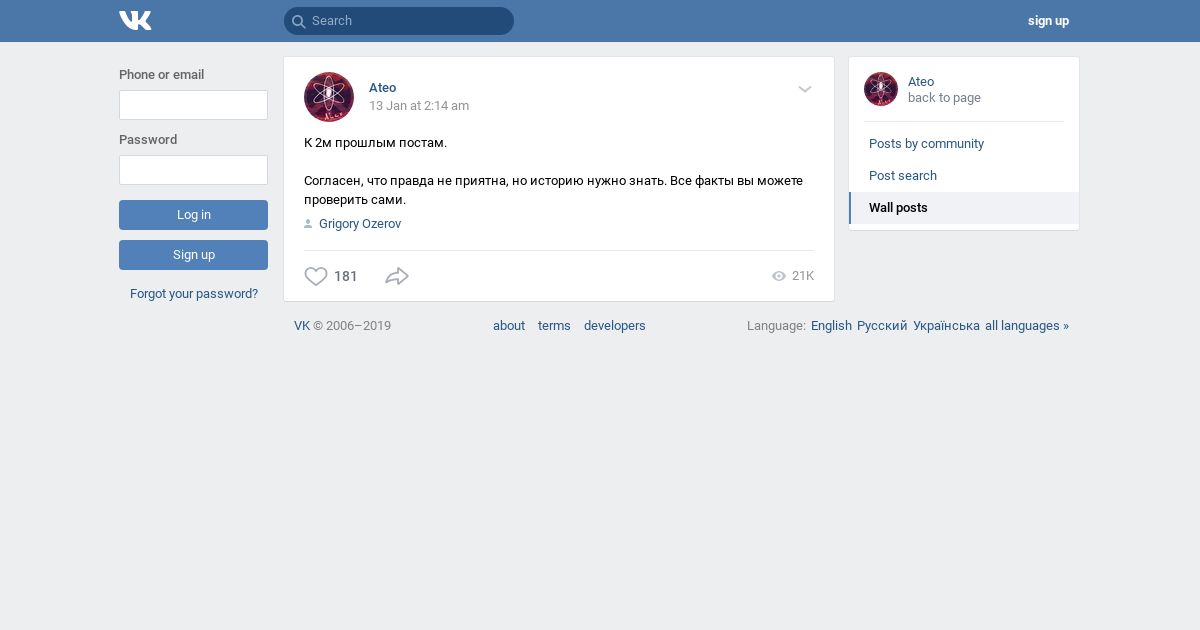Like the post with heart icon
Screen dimensions: 1200x630
tap(316, 276)
